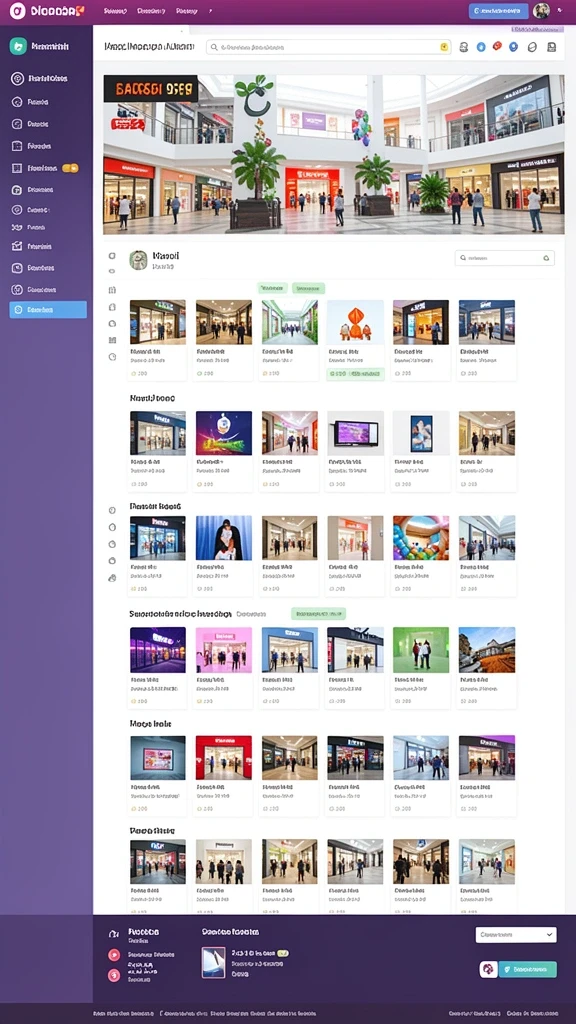Select the first green filter chip above thumbnails
576x1024 pixels.
[272, 288]
